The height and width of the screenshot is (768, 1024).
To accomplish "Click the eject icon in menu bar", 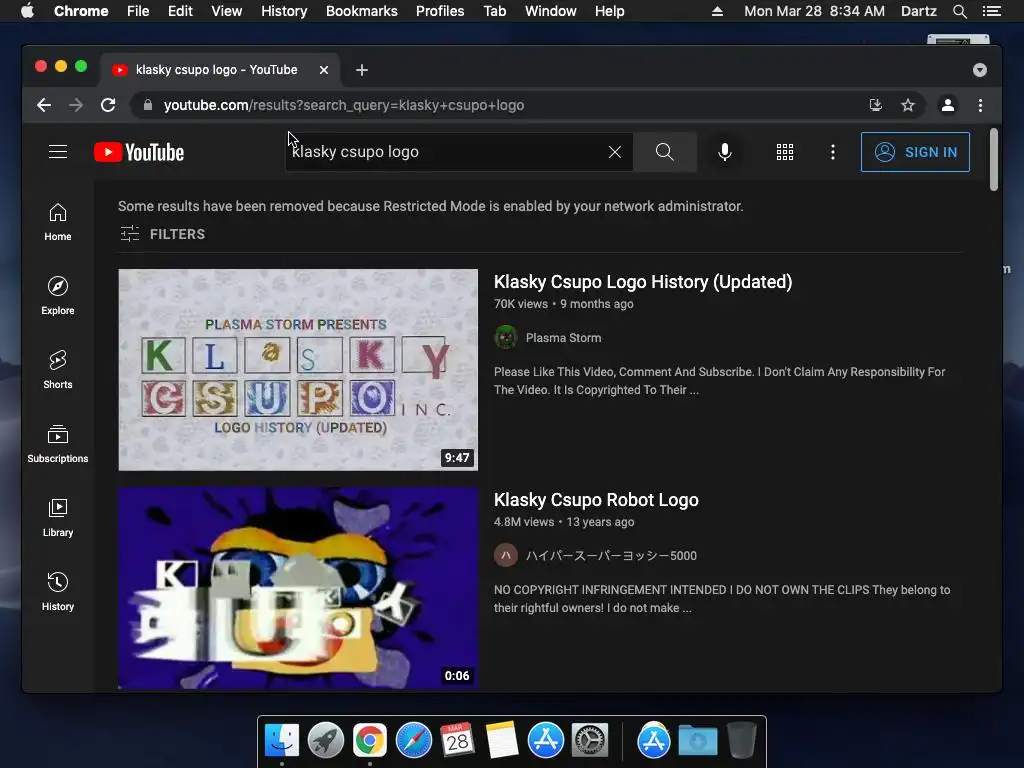I will tap(717, 11).
